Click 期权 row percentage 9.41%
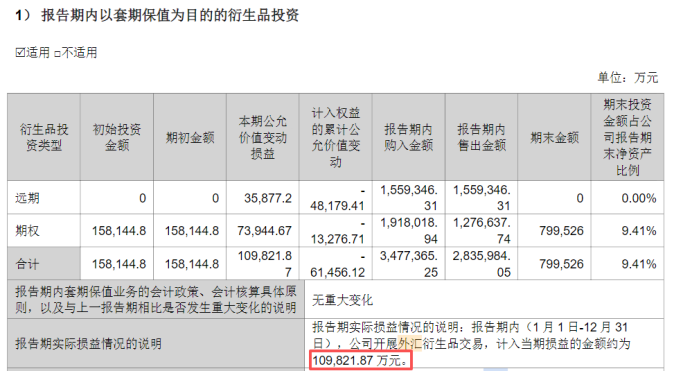The image size is (693, 371). [639, 231]
